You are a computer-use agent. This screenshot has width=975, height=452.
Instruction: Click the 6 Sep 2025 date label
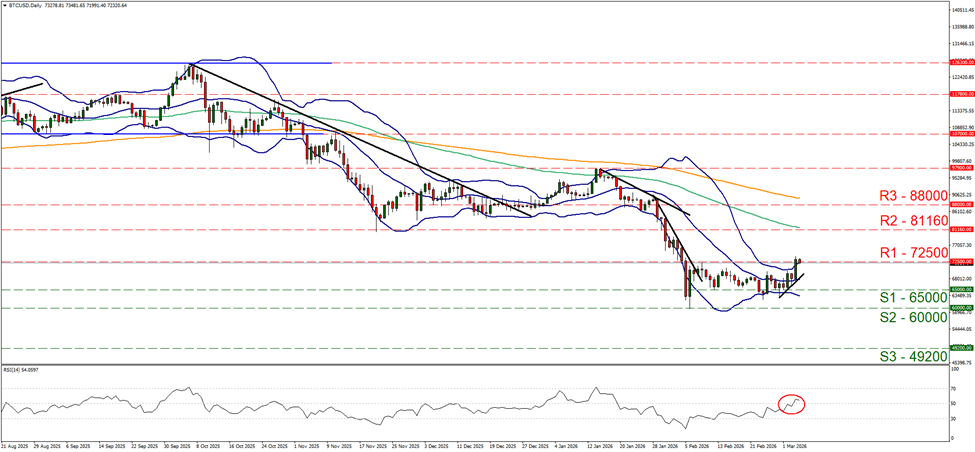pyautogui.click(x=79, y=446)
